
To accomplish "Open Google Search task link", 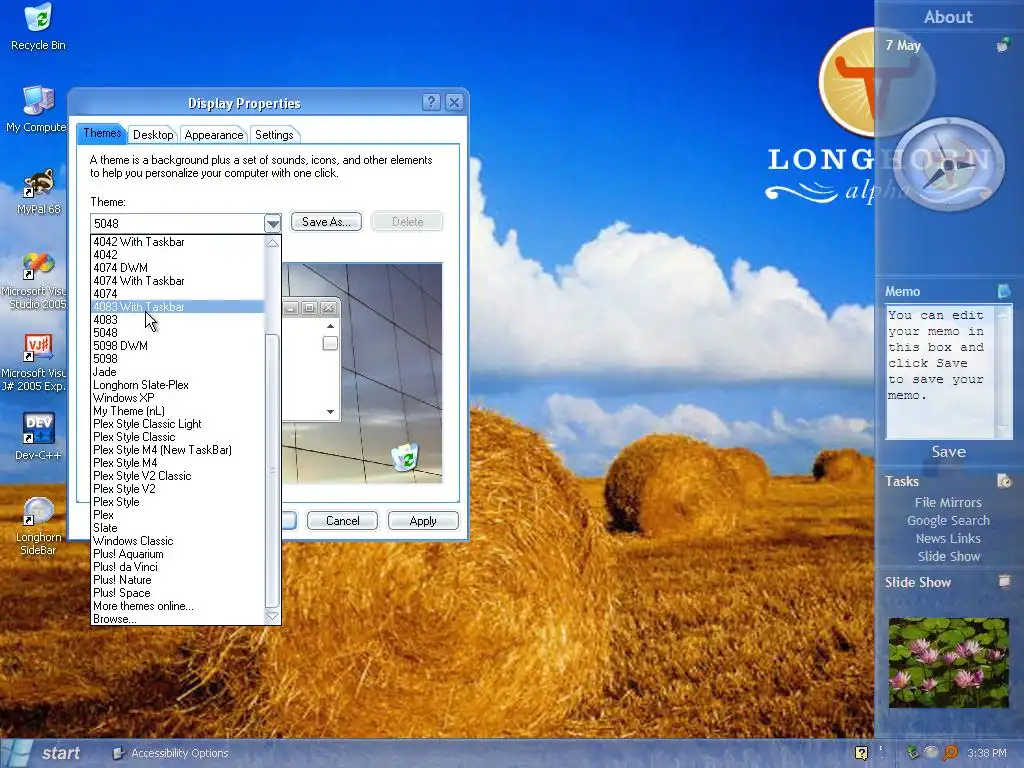I will [x=948, y=520].
